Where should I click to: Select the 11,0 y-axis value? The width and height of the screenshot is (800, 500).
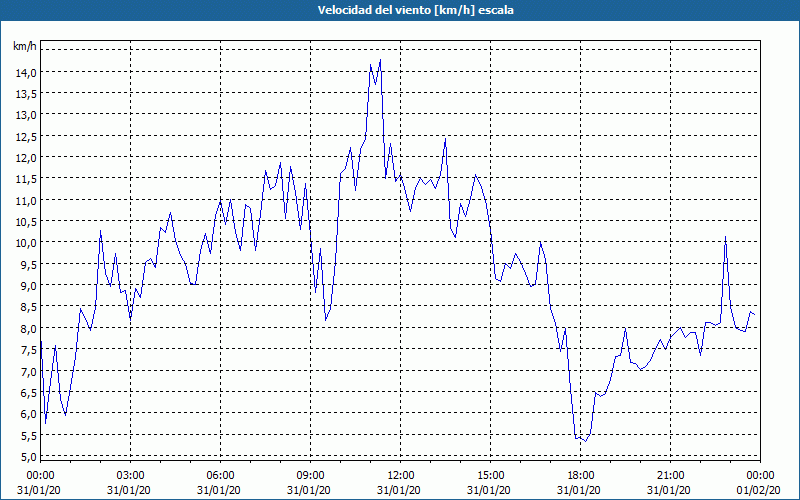click(26, 201)
